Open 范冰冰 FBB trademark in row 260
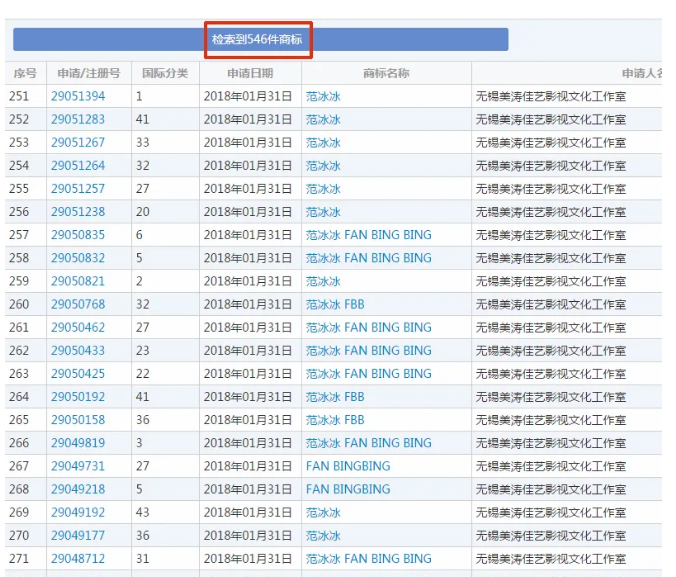Screen dimensions: 676x577 [x=335, y=305]
